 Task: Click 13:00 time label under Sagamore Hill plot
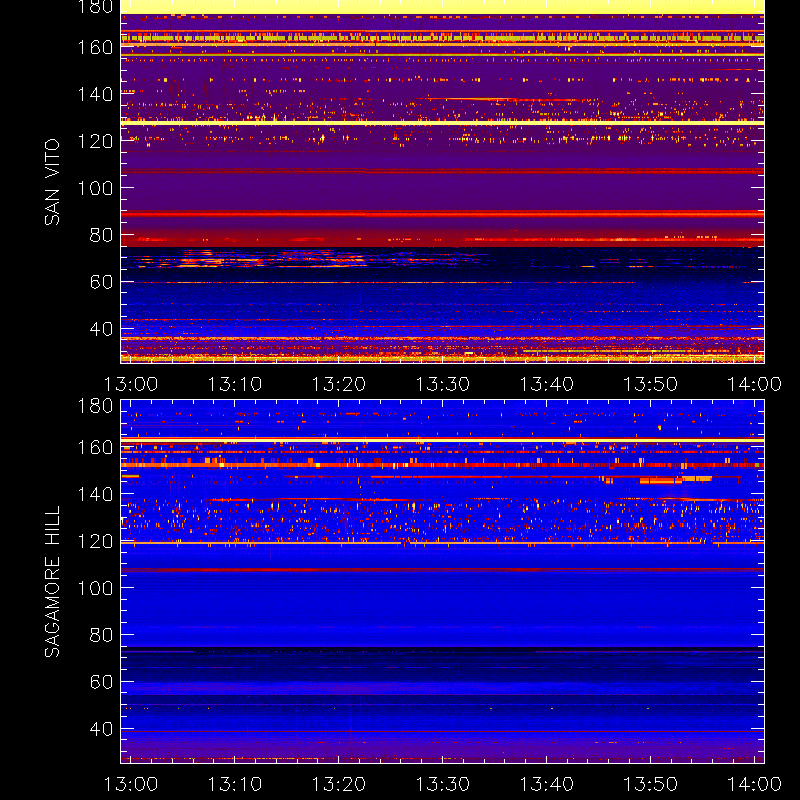click(x=131, y=784)
